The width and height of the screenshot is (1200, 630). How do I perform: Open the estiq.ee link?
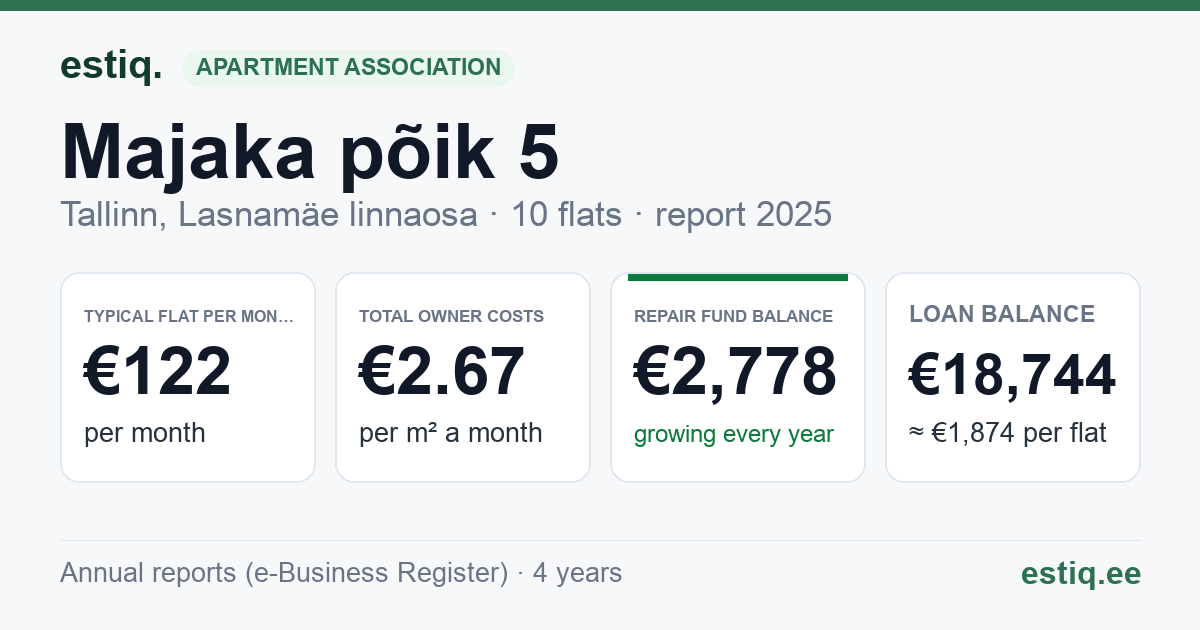click(x=1080, y=573)
